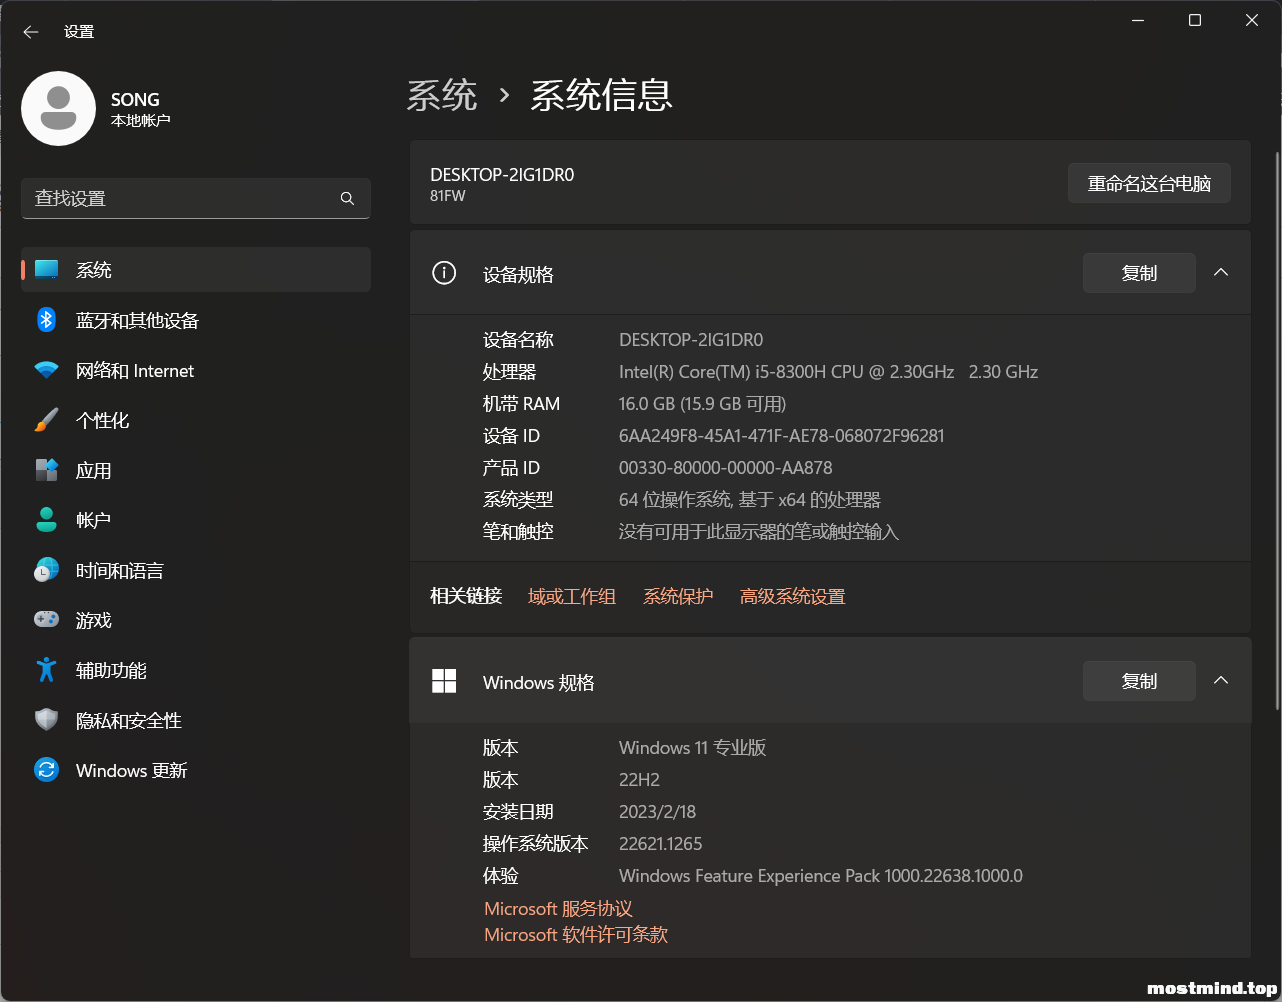Click device ID 6AA249F8-45A1-471F-AE78-068072F96281
The height and width of the screenshot is (1002, 1282).
(x=782, y=436)
